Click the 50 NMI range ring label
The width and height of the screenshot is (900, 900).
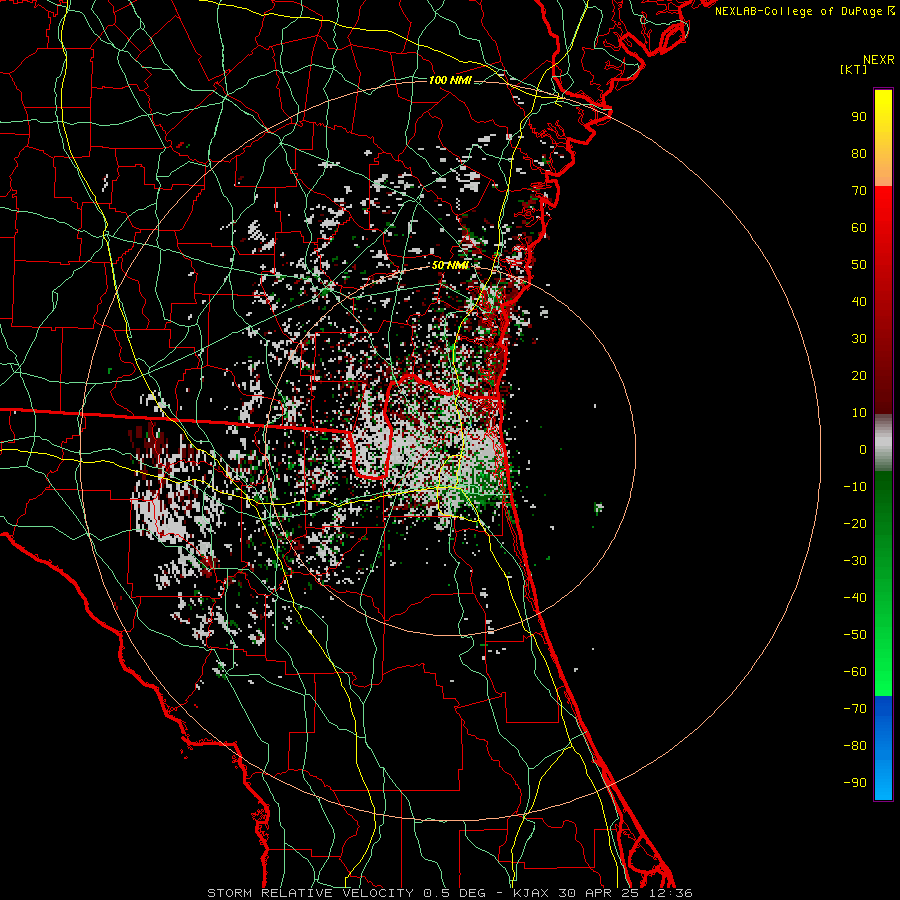point(450,265)
